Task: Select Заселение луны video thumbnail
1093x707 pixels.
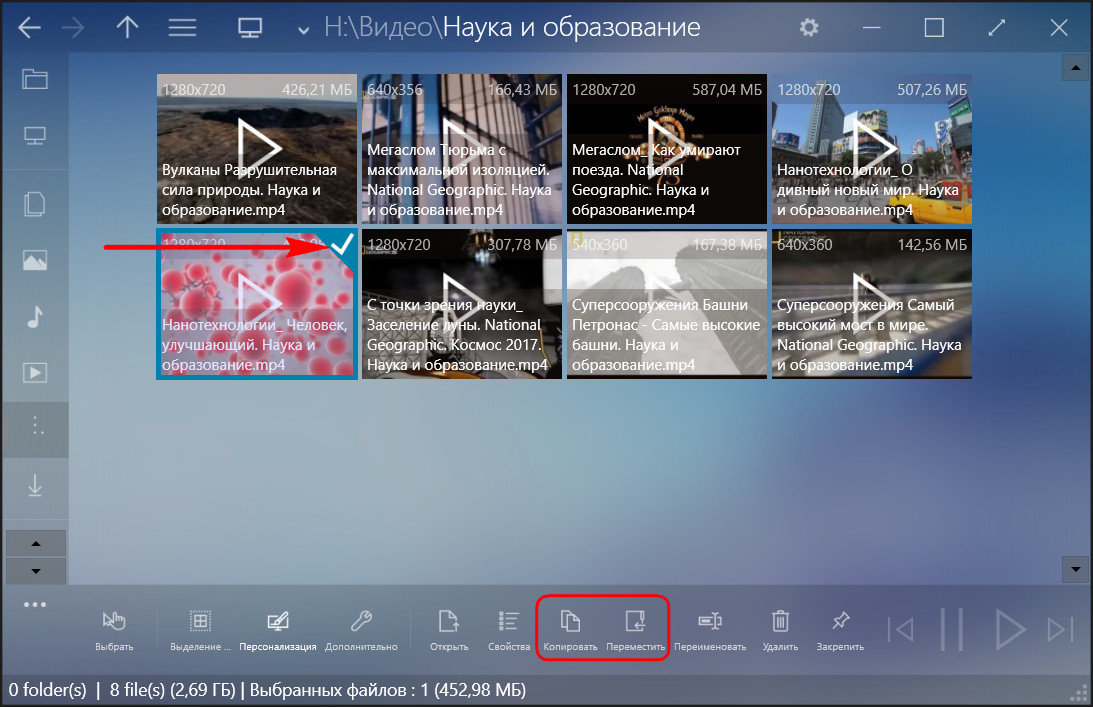Action: pos(461,304)
